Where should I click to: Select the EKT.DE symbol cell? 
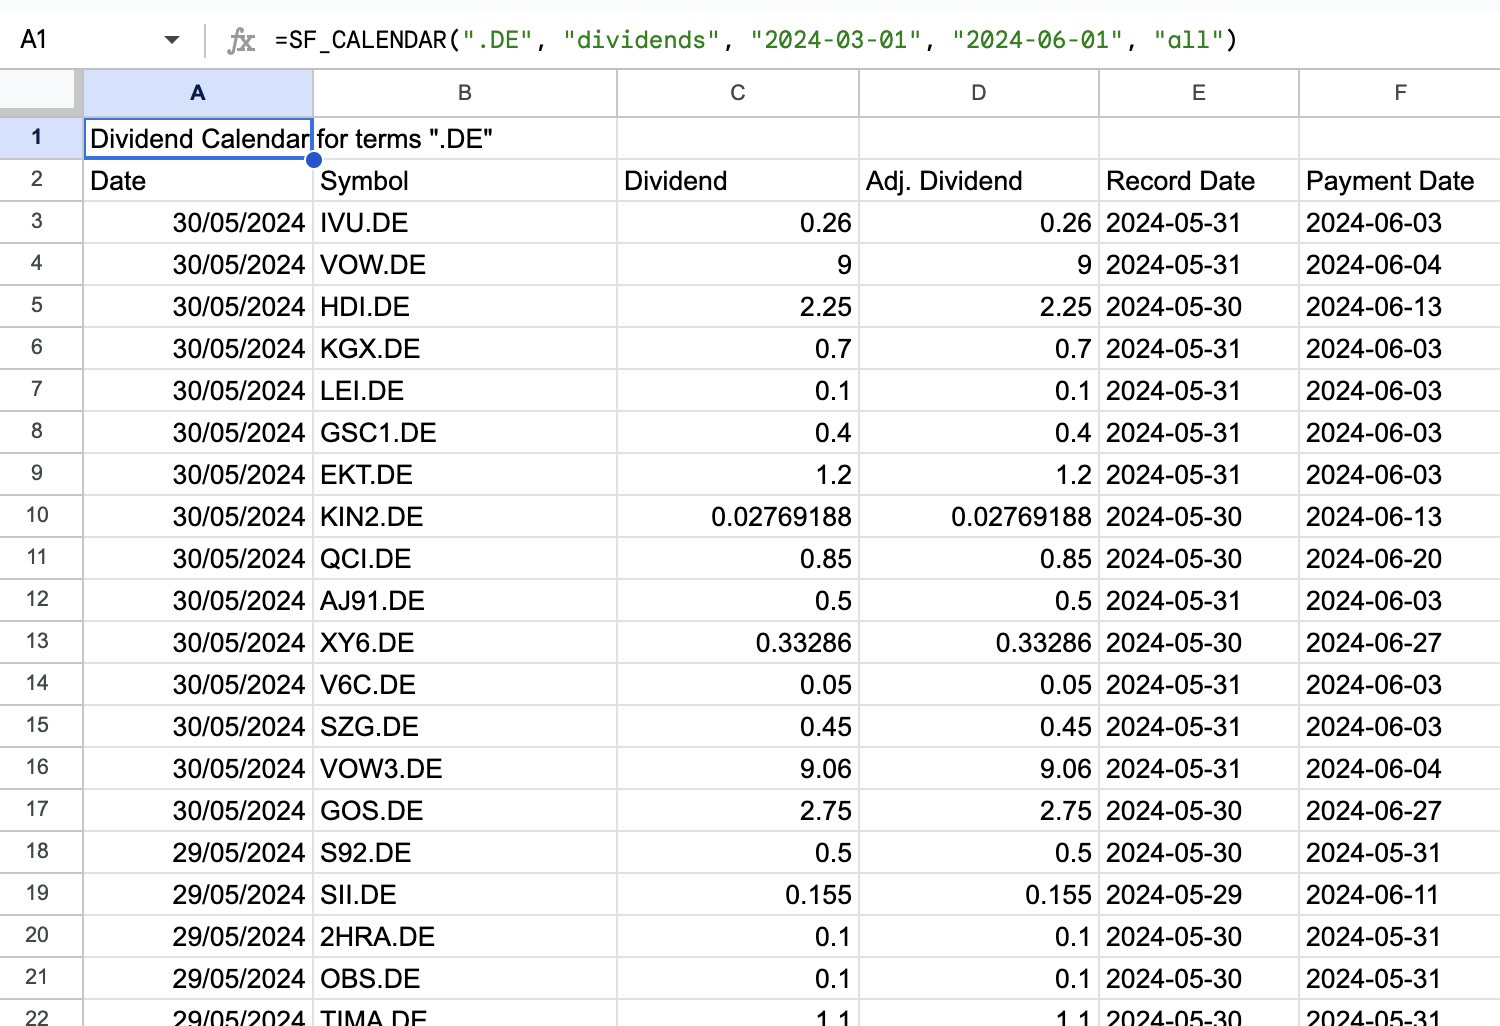point(465,475)
